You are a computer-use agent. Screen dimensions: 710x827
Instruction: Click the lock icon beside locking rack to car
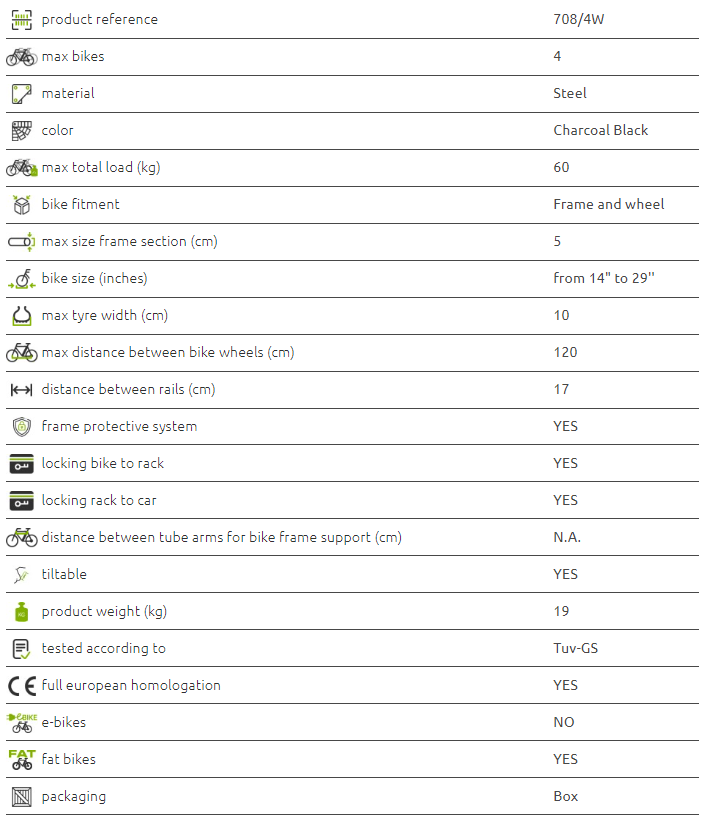point(21,501)
